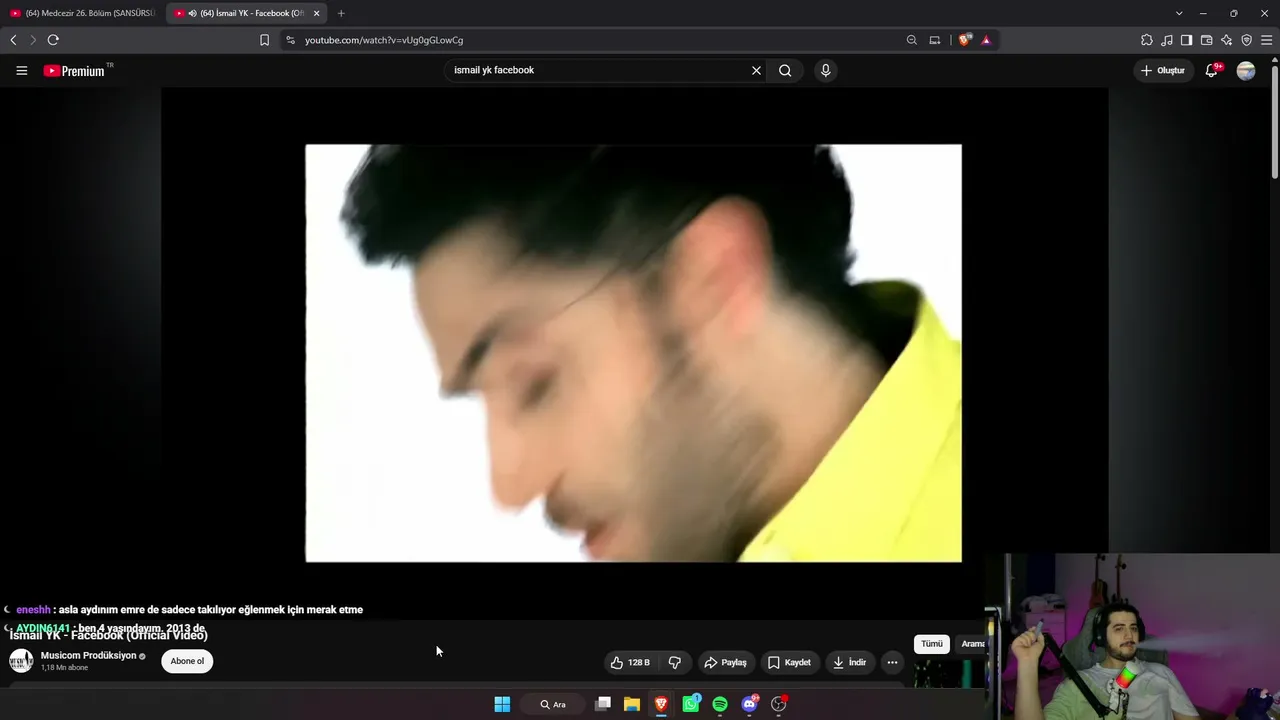Click the zoom out magnifier in address bar
Image resolution: width=1280 pixels, height=720 pixels.
tap(911, 40)
